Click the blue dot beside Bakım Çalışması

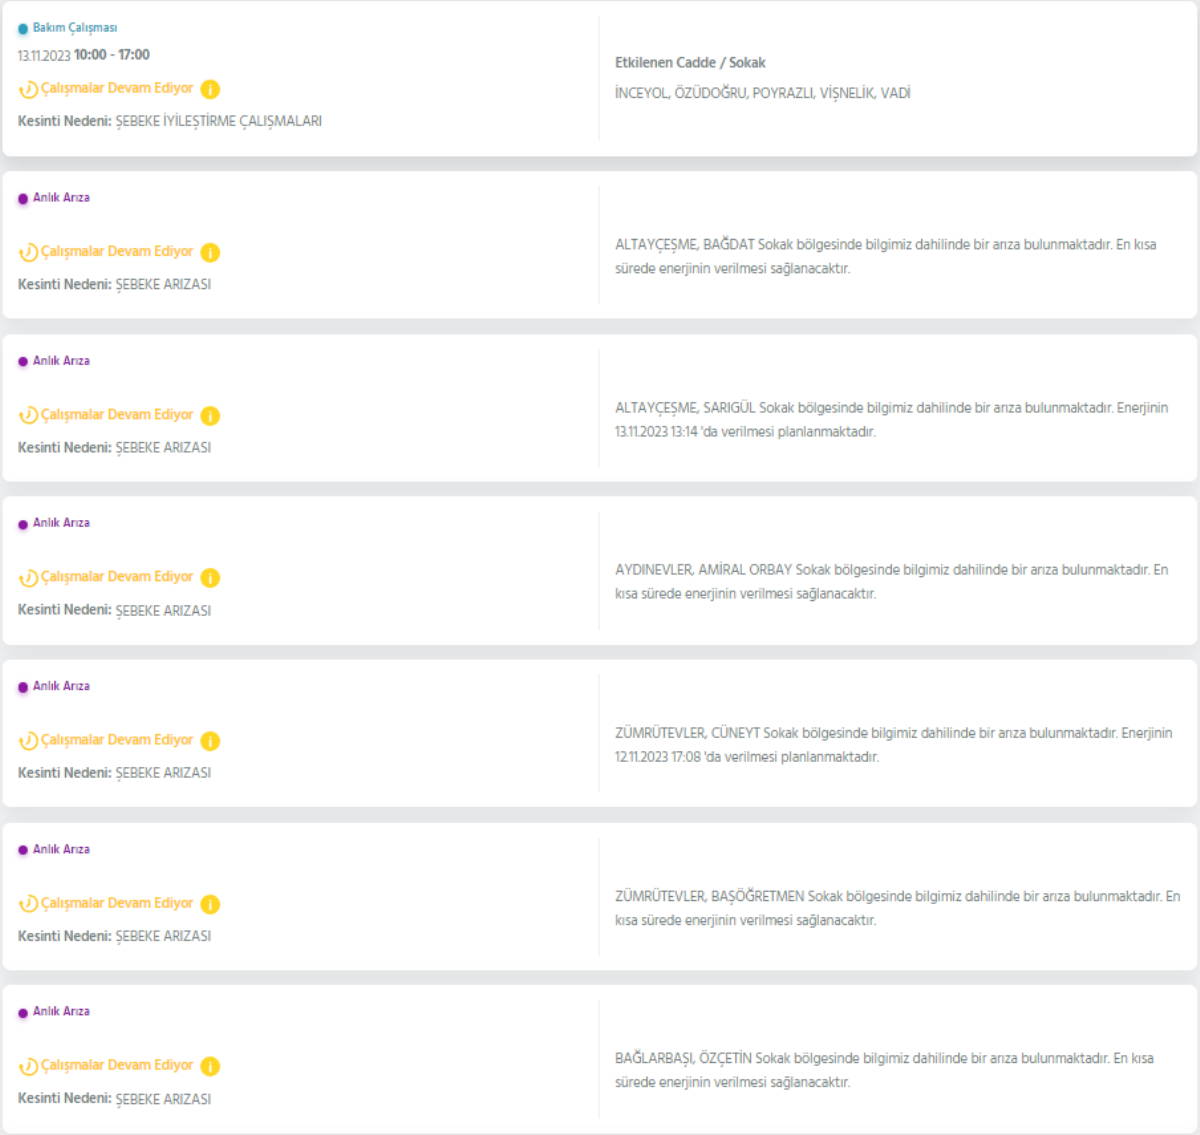coord(23,29)
